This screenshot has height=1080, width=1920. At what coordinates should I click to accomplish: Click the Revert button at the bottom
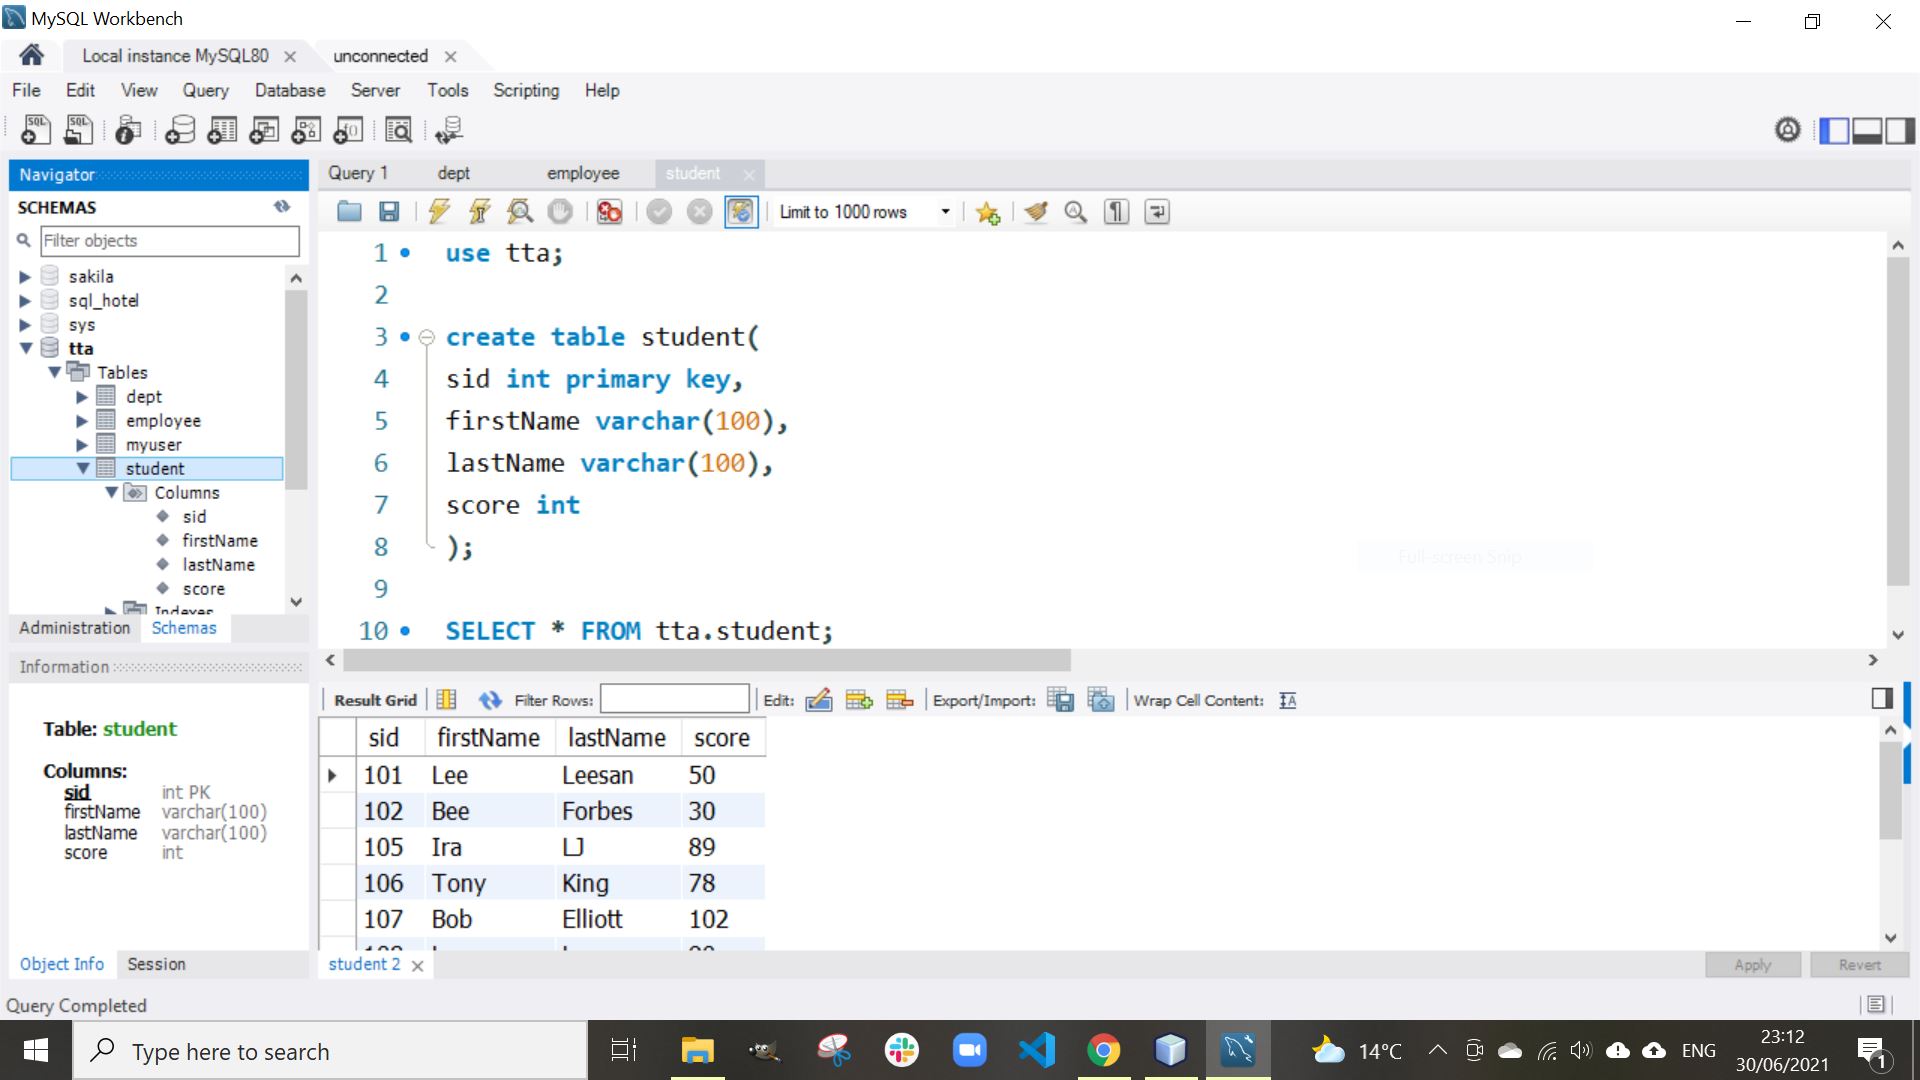1859,964
